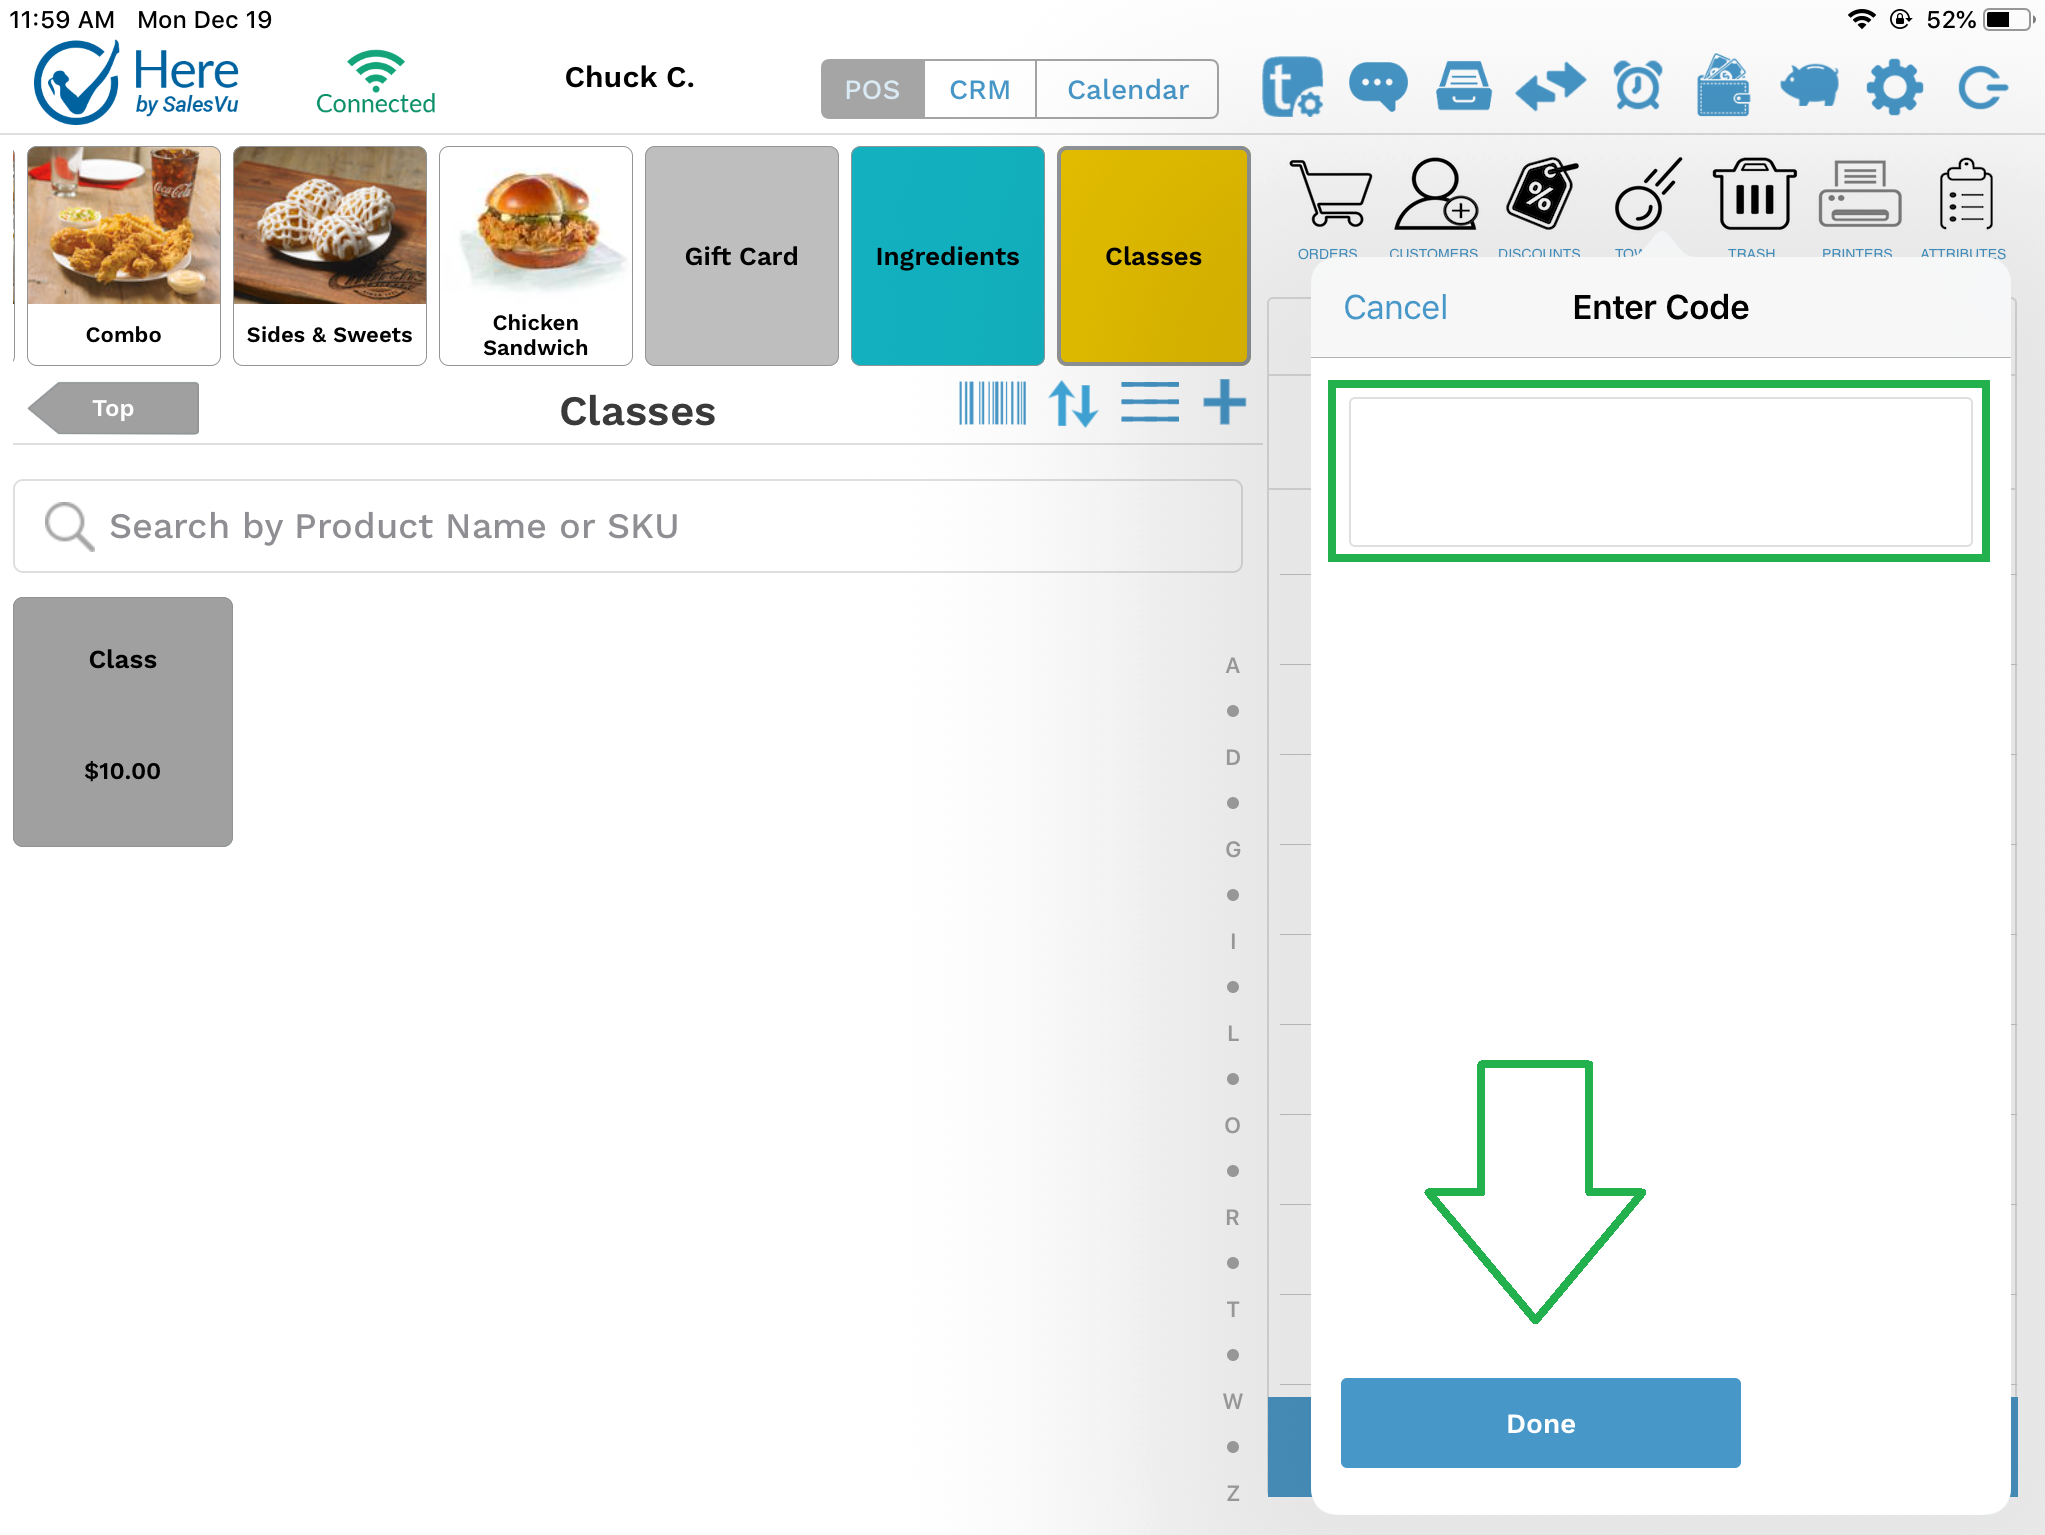The width and height of the screenshot is (2045, 1535).
Task: Jump to letter R in index
Action: tap(1233, 1218)
